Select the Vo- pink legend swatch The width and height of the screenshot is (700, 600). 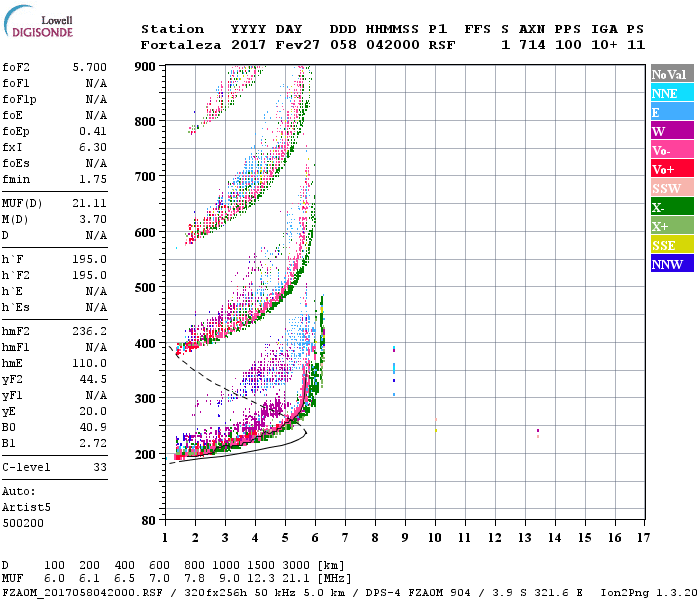pyautogui.click(x=672, y=150)
